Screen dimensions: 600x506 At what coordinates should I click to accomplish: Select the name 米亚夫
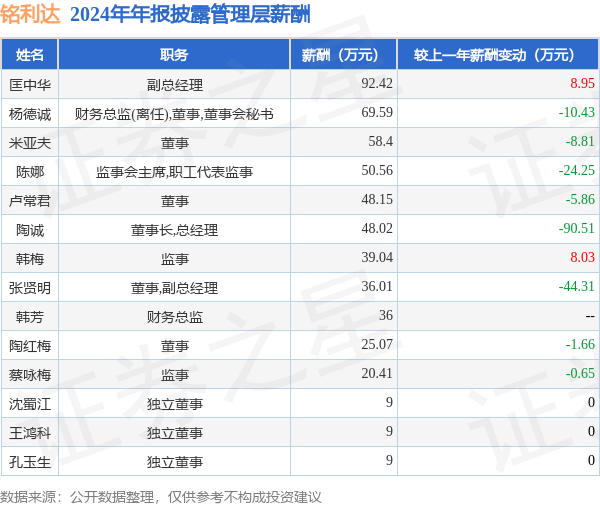click(x=30, y=143)
